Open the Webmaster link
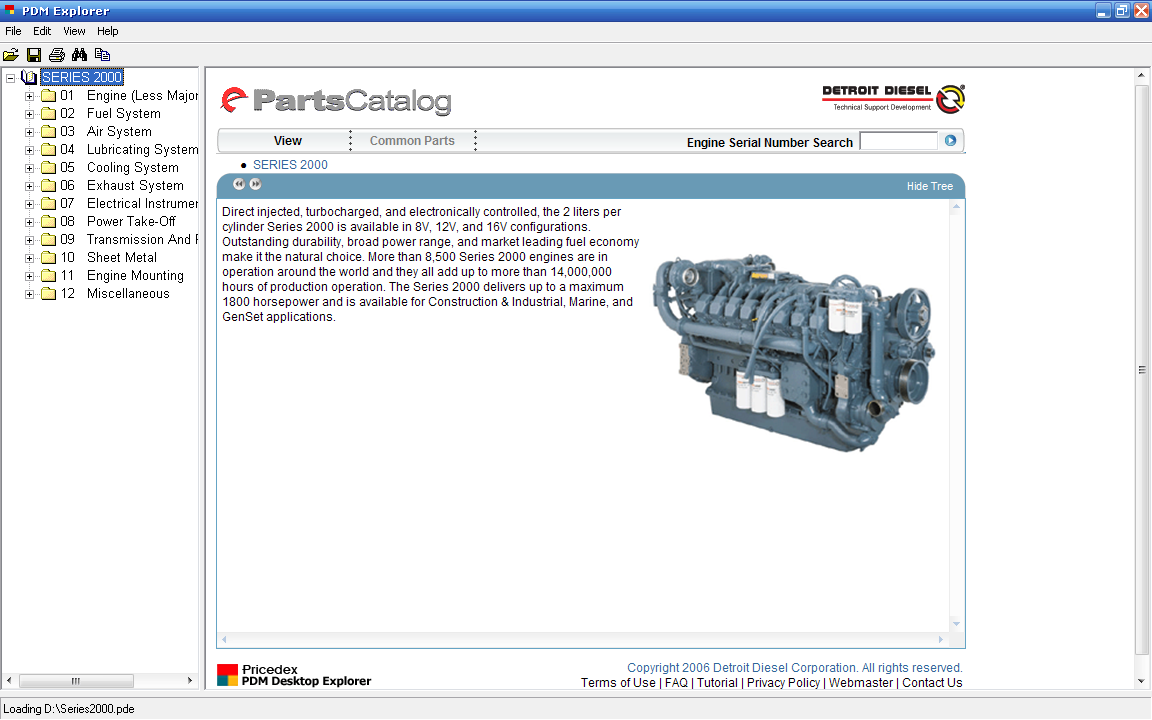 [860, 683]
